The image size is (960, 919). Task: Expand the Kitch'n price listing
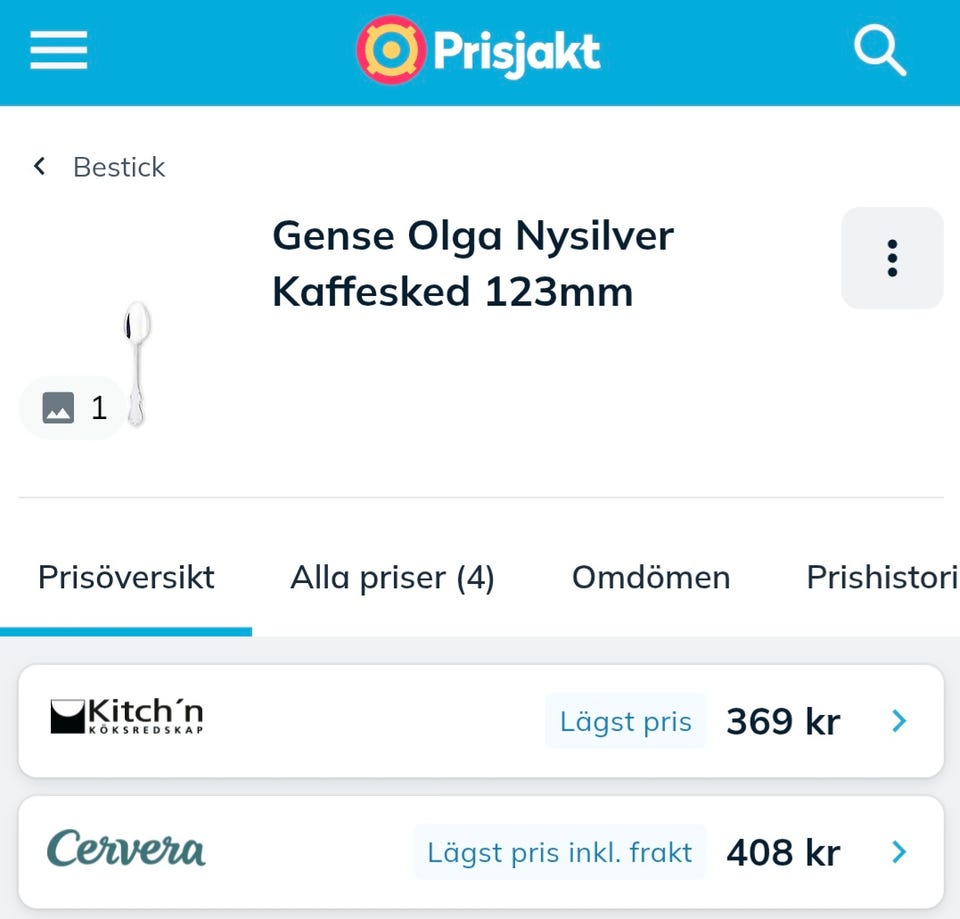coord(898,721)
